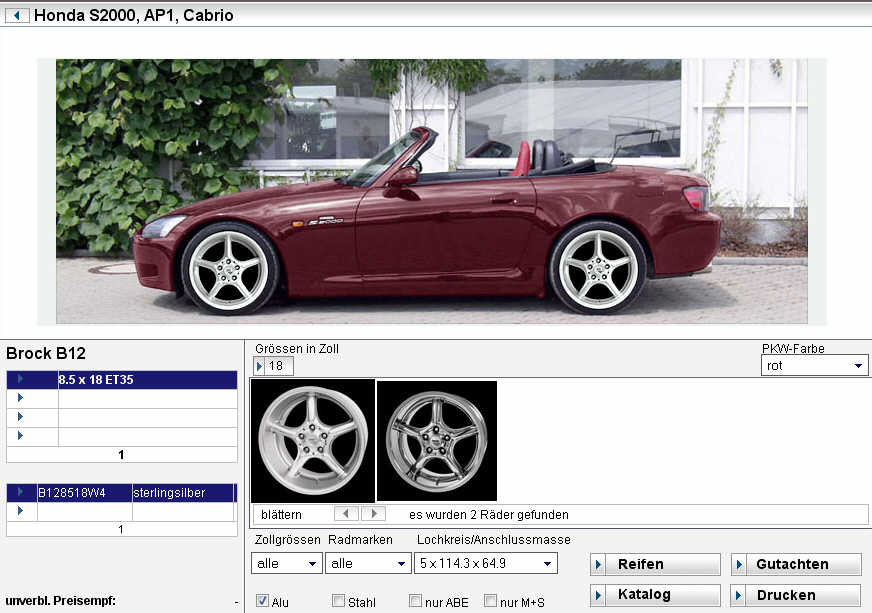This screenshot has width=872, height=613.
Task: Select the second polished wheel thumbnail
Action: (437, 439)
